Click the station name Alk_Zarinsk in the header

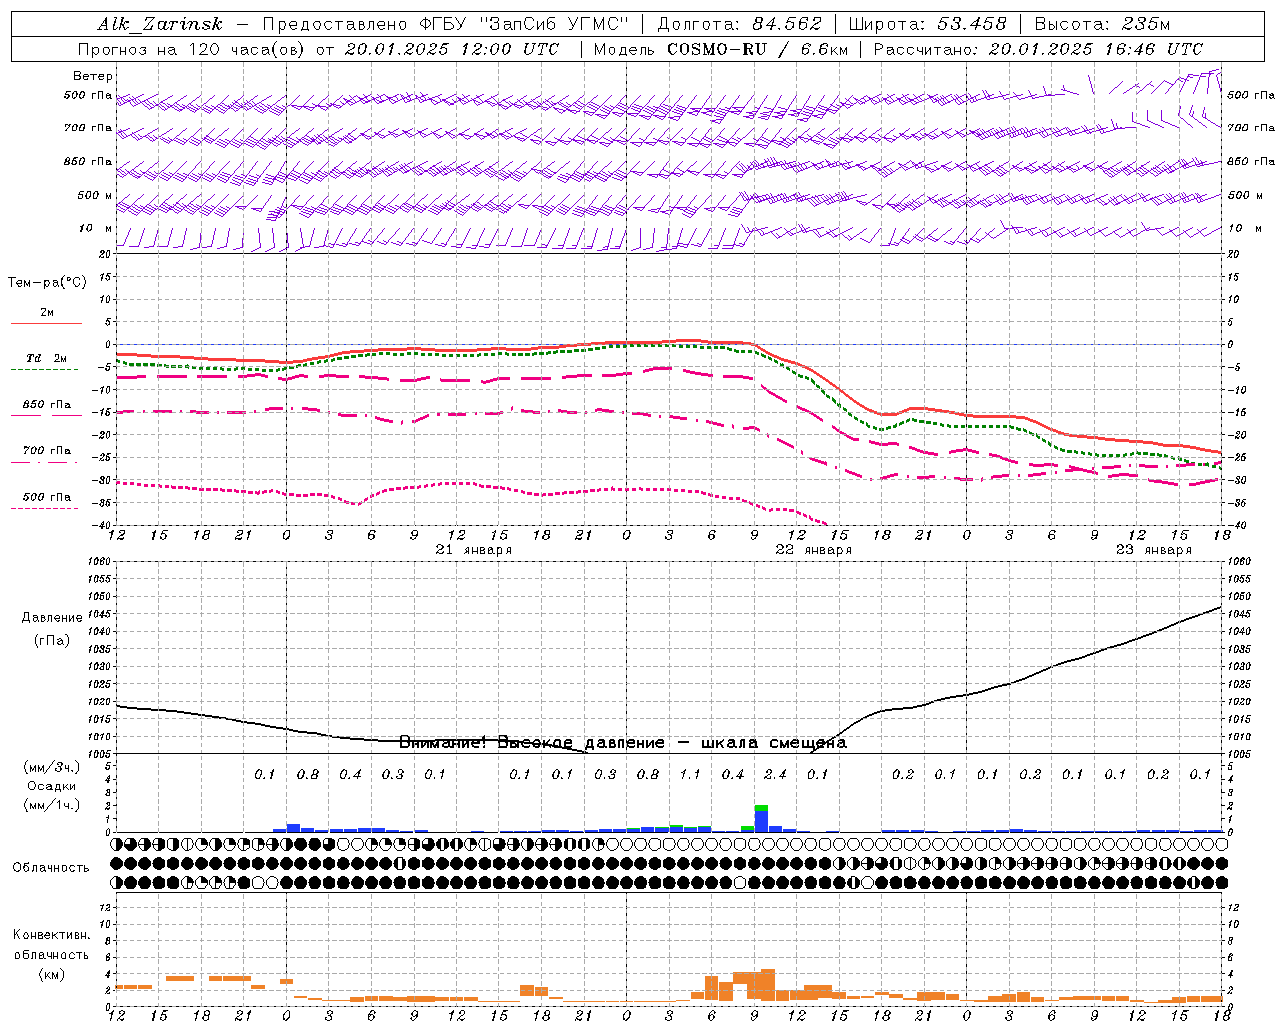coord(161,24)
